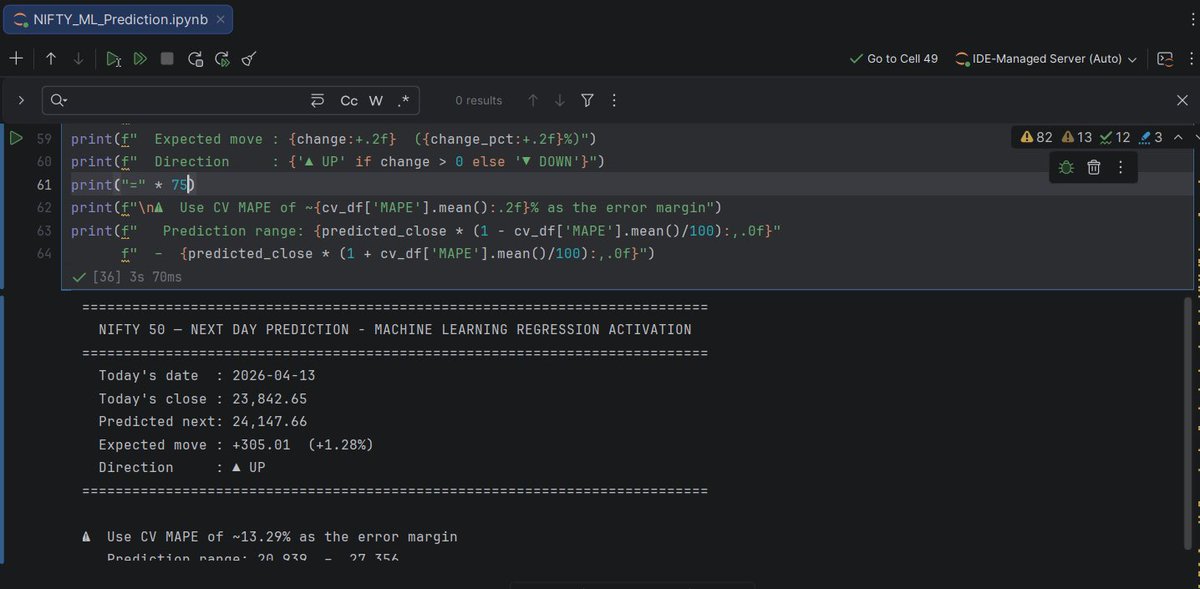Screen dimensions: 1200x589
Task: Enable whole words search with W
Action: click(x=376, y=100)
